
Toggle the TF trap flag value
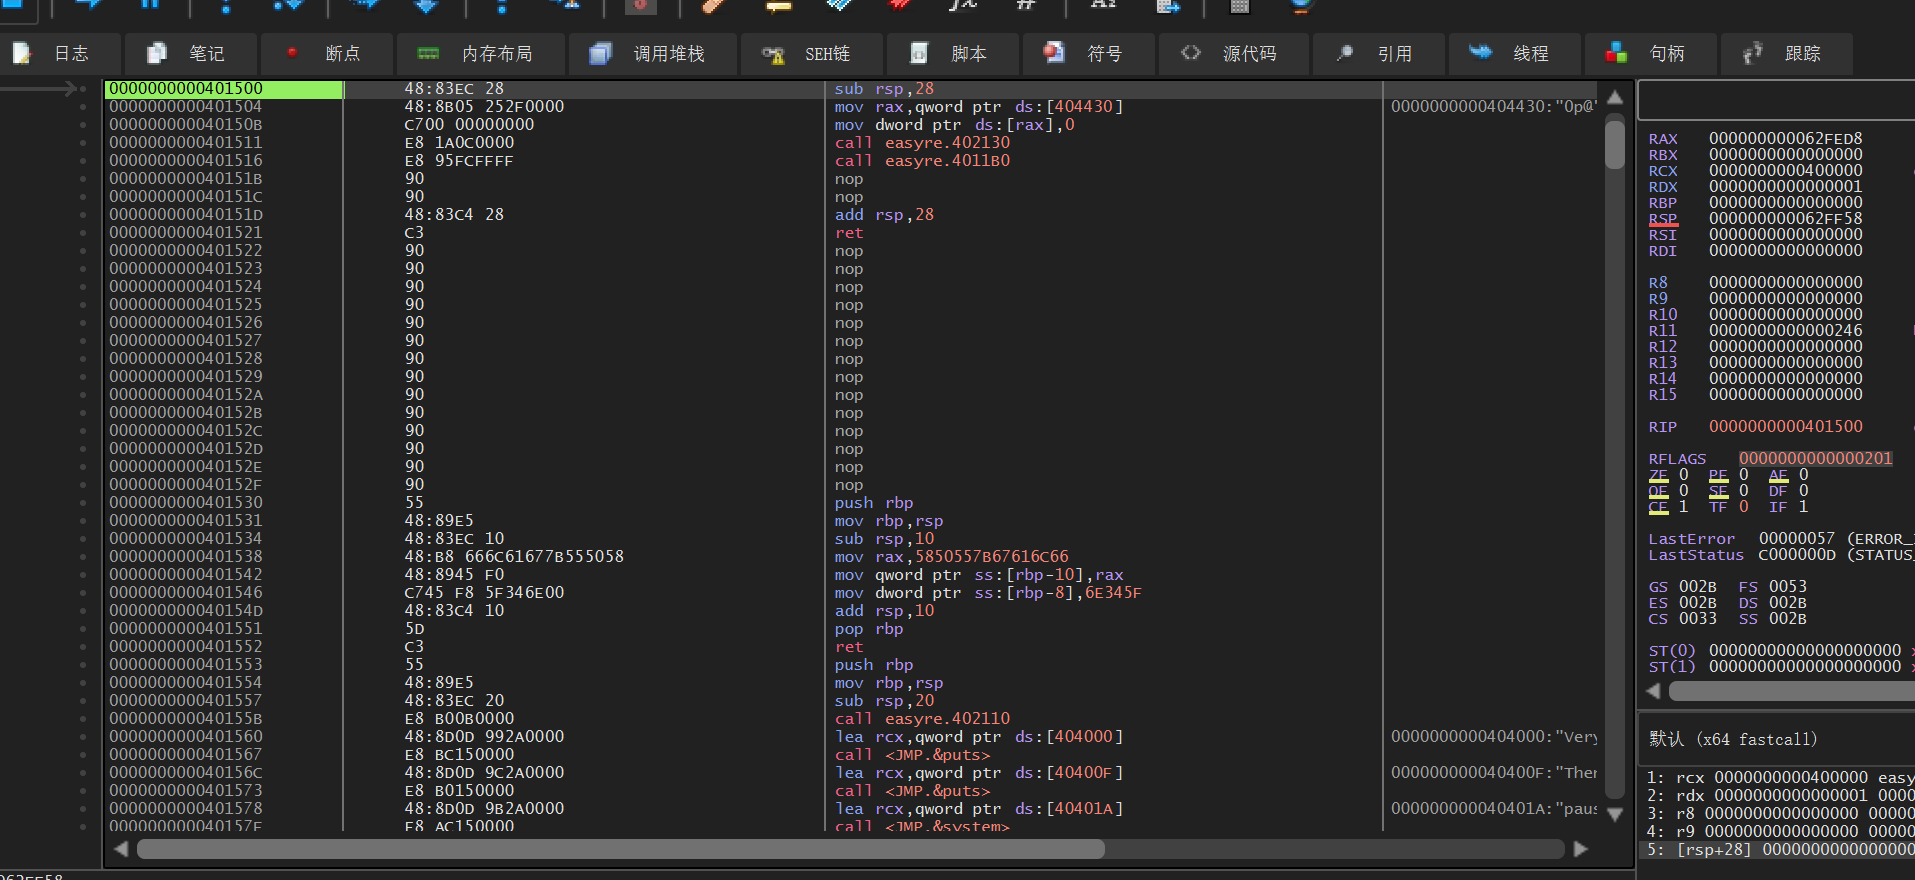1744,507
